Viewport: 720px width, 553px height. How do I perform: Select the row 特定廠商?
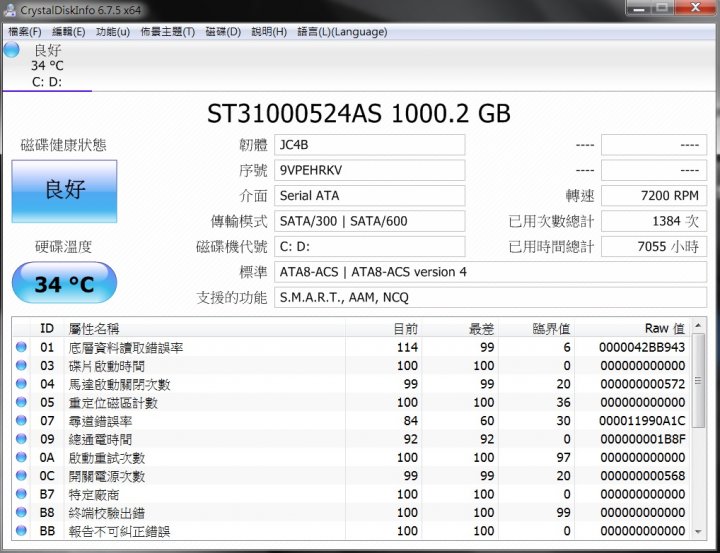(351, 494)
